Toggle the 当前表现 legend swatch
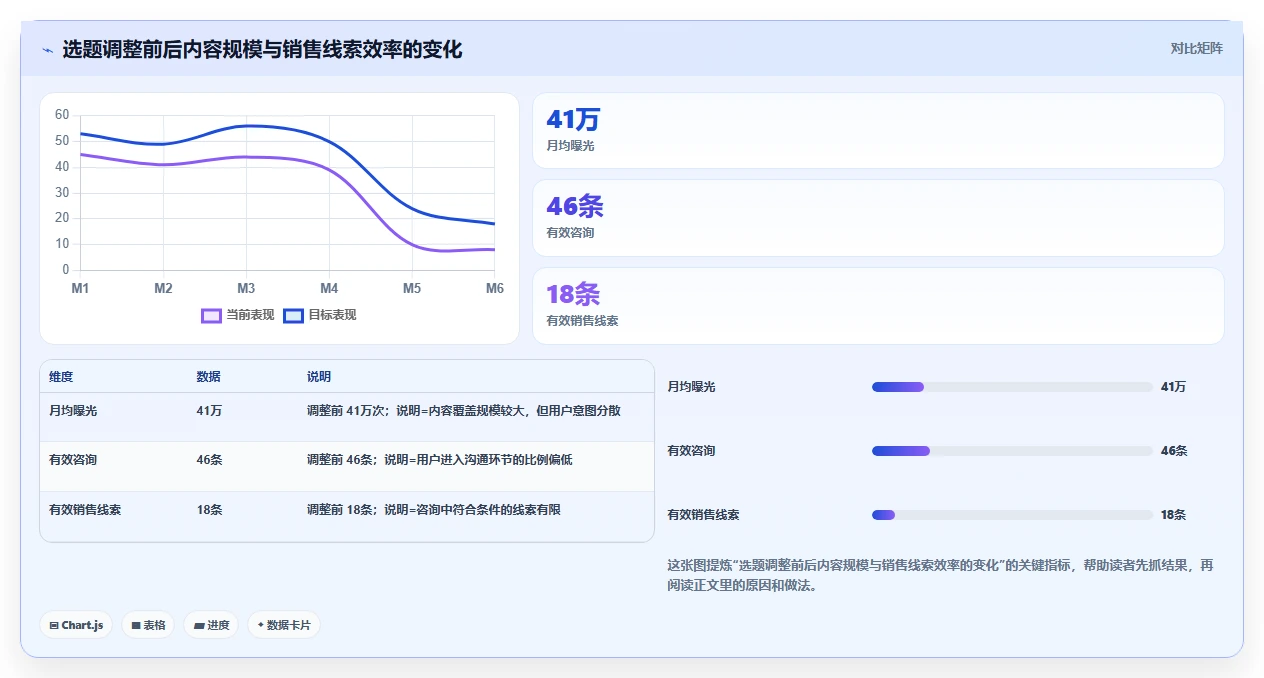Viewport: 1264px width, 678px height. point(211,315)
